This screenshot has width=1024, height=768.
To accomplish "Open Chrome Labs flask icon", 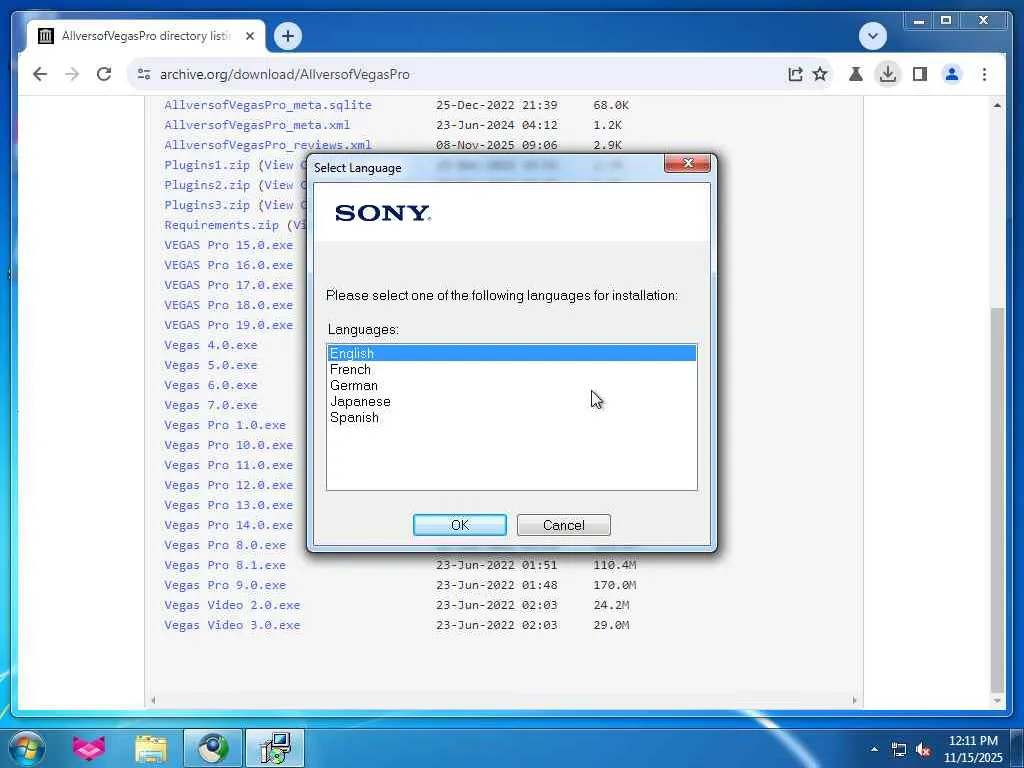I will (856, 74).
